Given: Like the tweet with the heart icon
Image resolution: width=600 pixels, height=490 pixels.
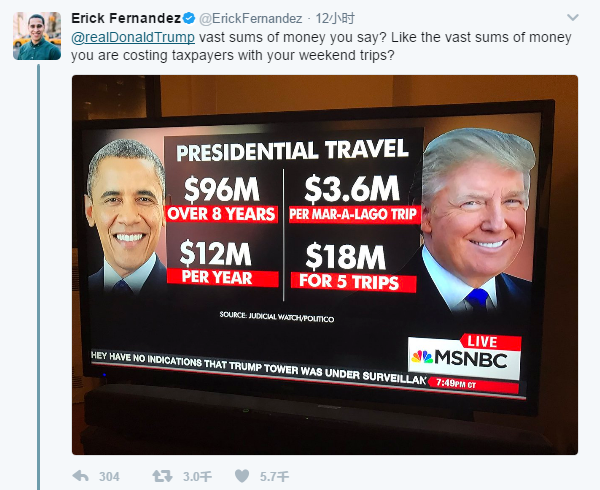Looking at the screenshot, I should [x=242, y=476].
